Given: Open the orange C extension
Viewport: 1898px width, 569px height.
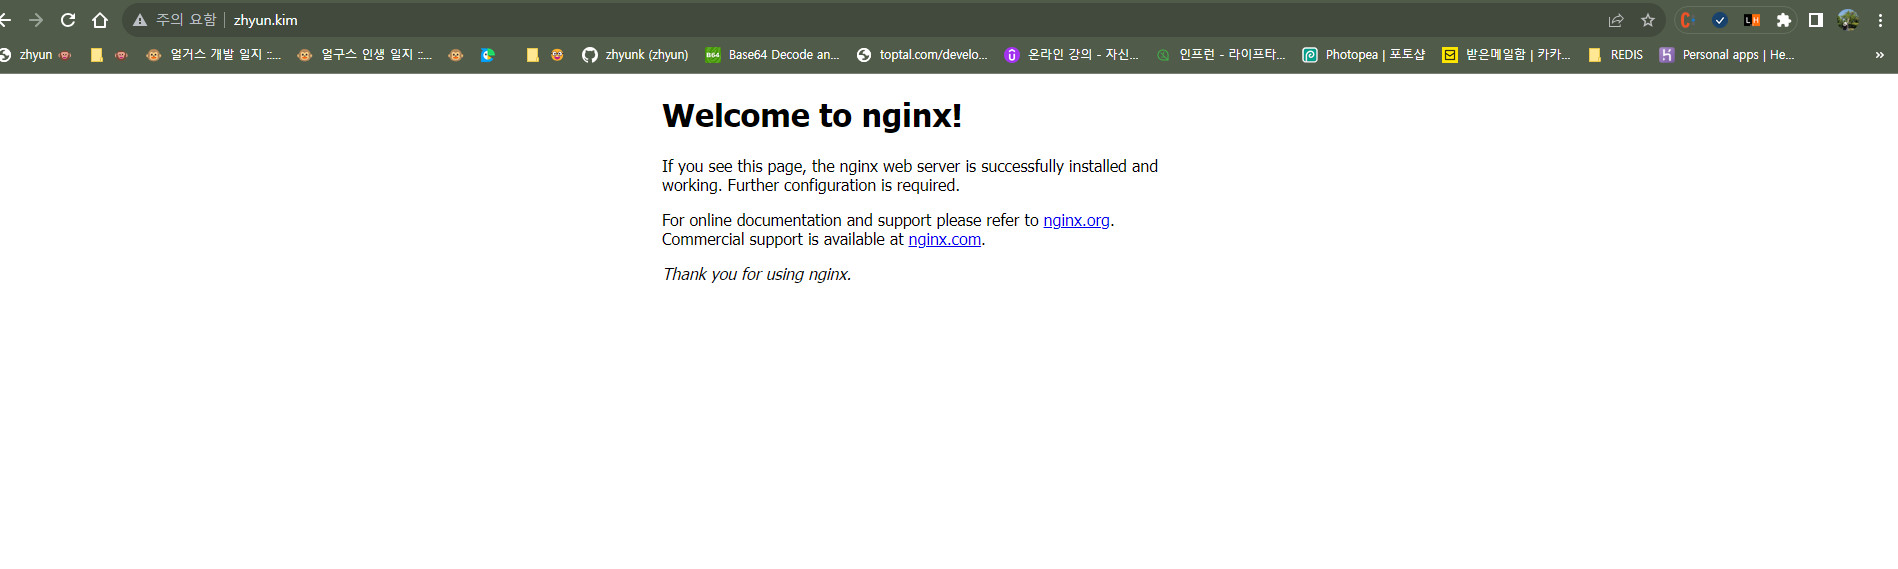Looking at the screenshot, I should tap(1688, 20).
